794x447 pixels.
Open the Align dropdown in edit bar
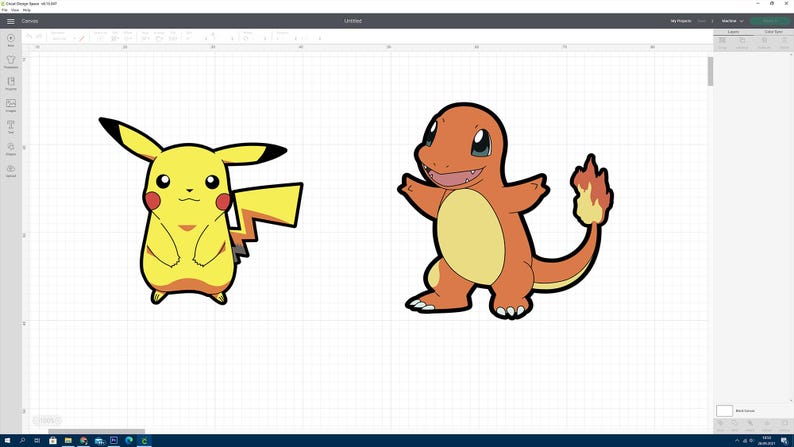tap(145, 38)
